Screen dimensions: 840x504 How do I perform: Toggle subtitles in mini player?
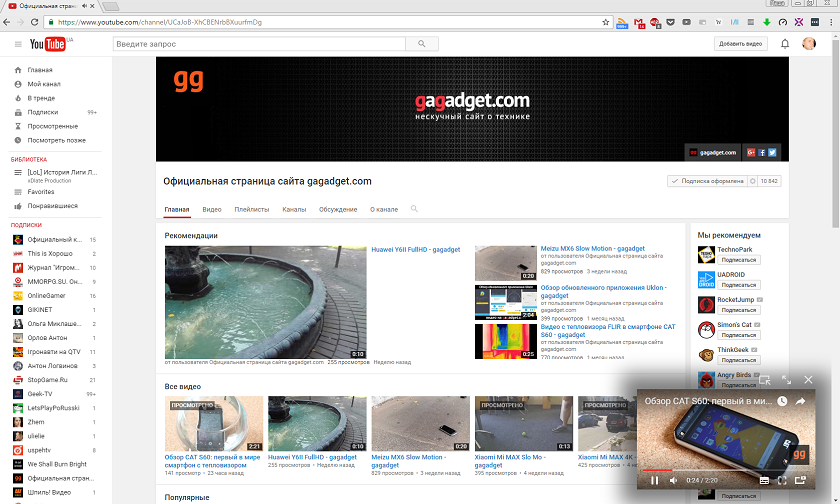coord(764,480)
